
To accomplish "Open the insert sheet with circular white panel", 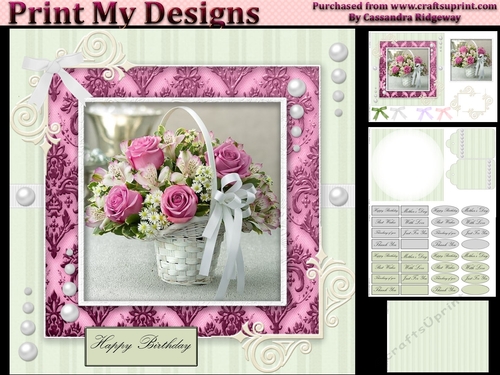I will point(407,165).
